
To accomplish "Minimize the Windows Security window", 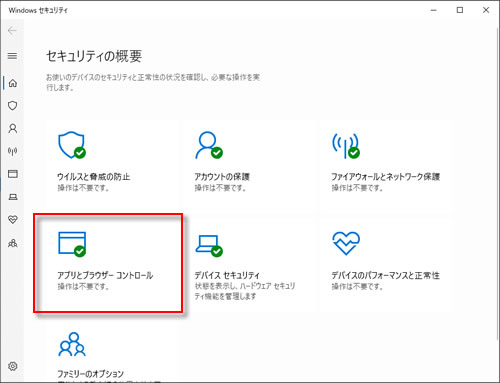I will (x=433, y=10).
